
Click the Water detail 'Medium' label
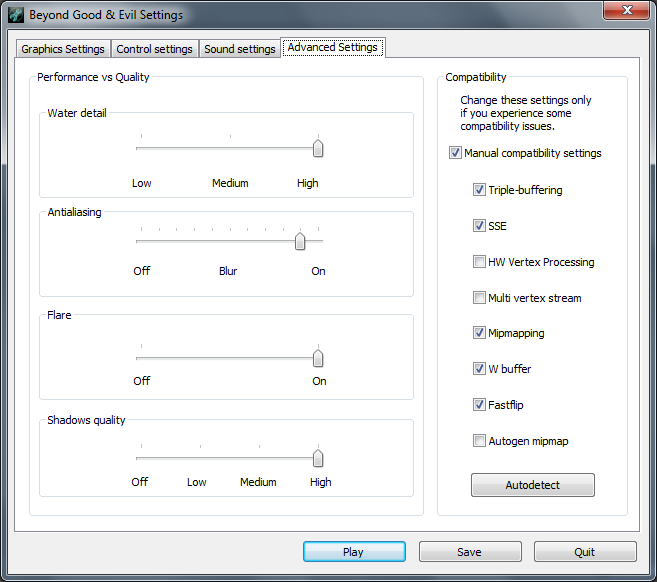tap(230, 183)
